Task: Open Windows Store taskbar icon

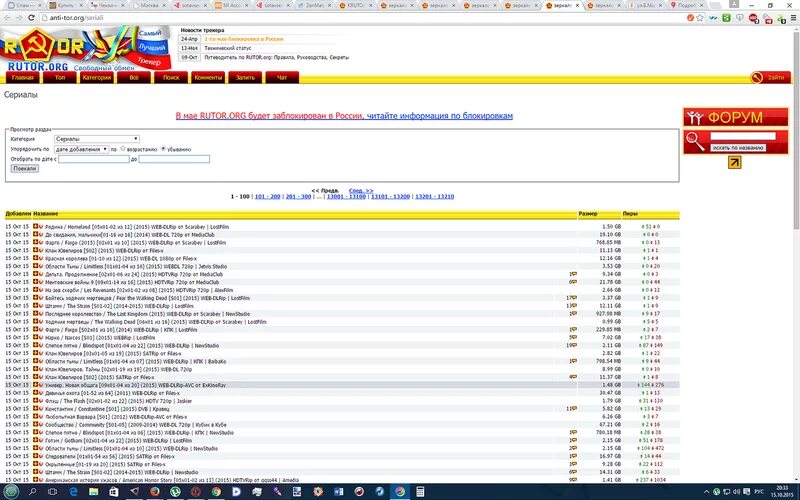Action: click(x=114, y=492)
